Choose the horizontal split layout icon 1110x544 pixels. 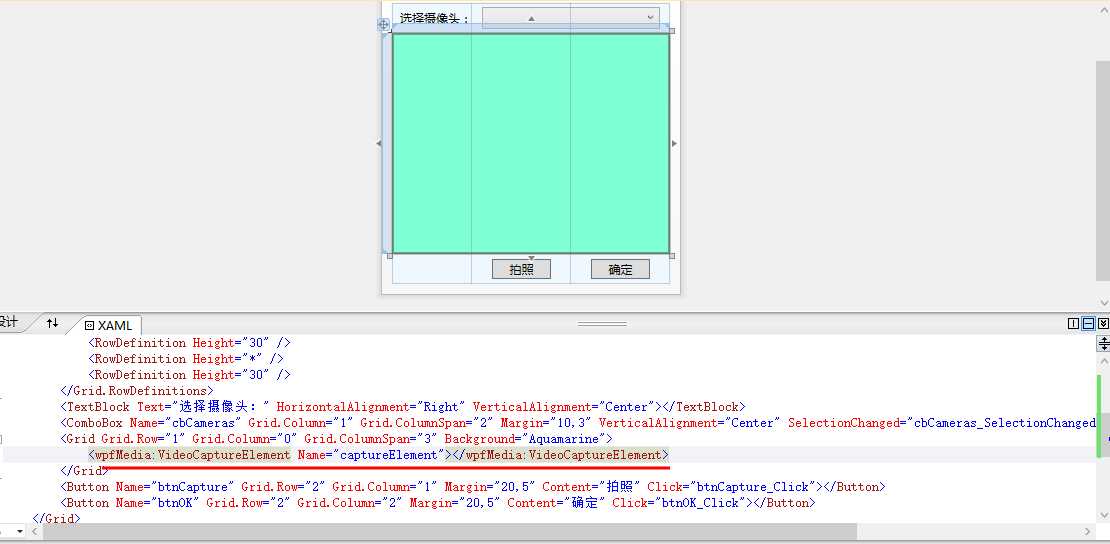1088,324
